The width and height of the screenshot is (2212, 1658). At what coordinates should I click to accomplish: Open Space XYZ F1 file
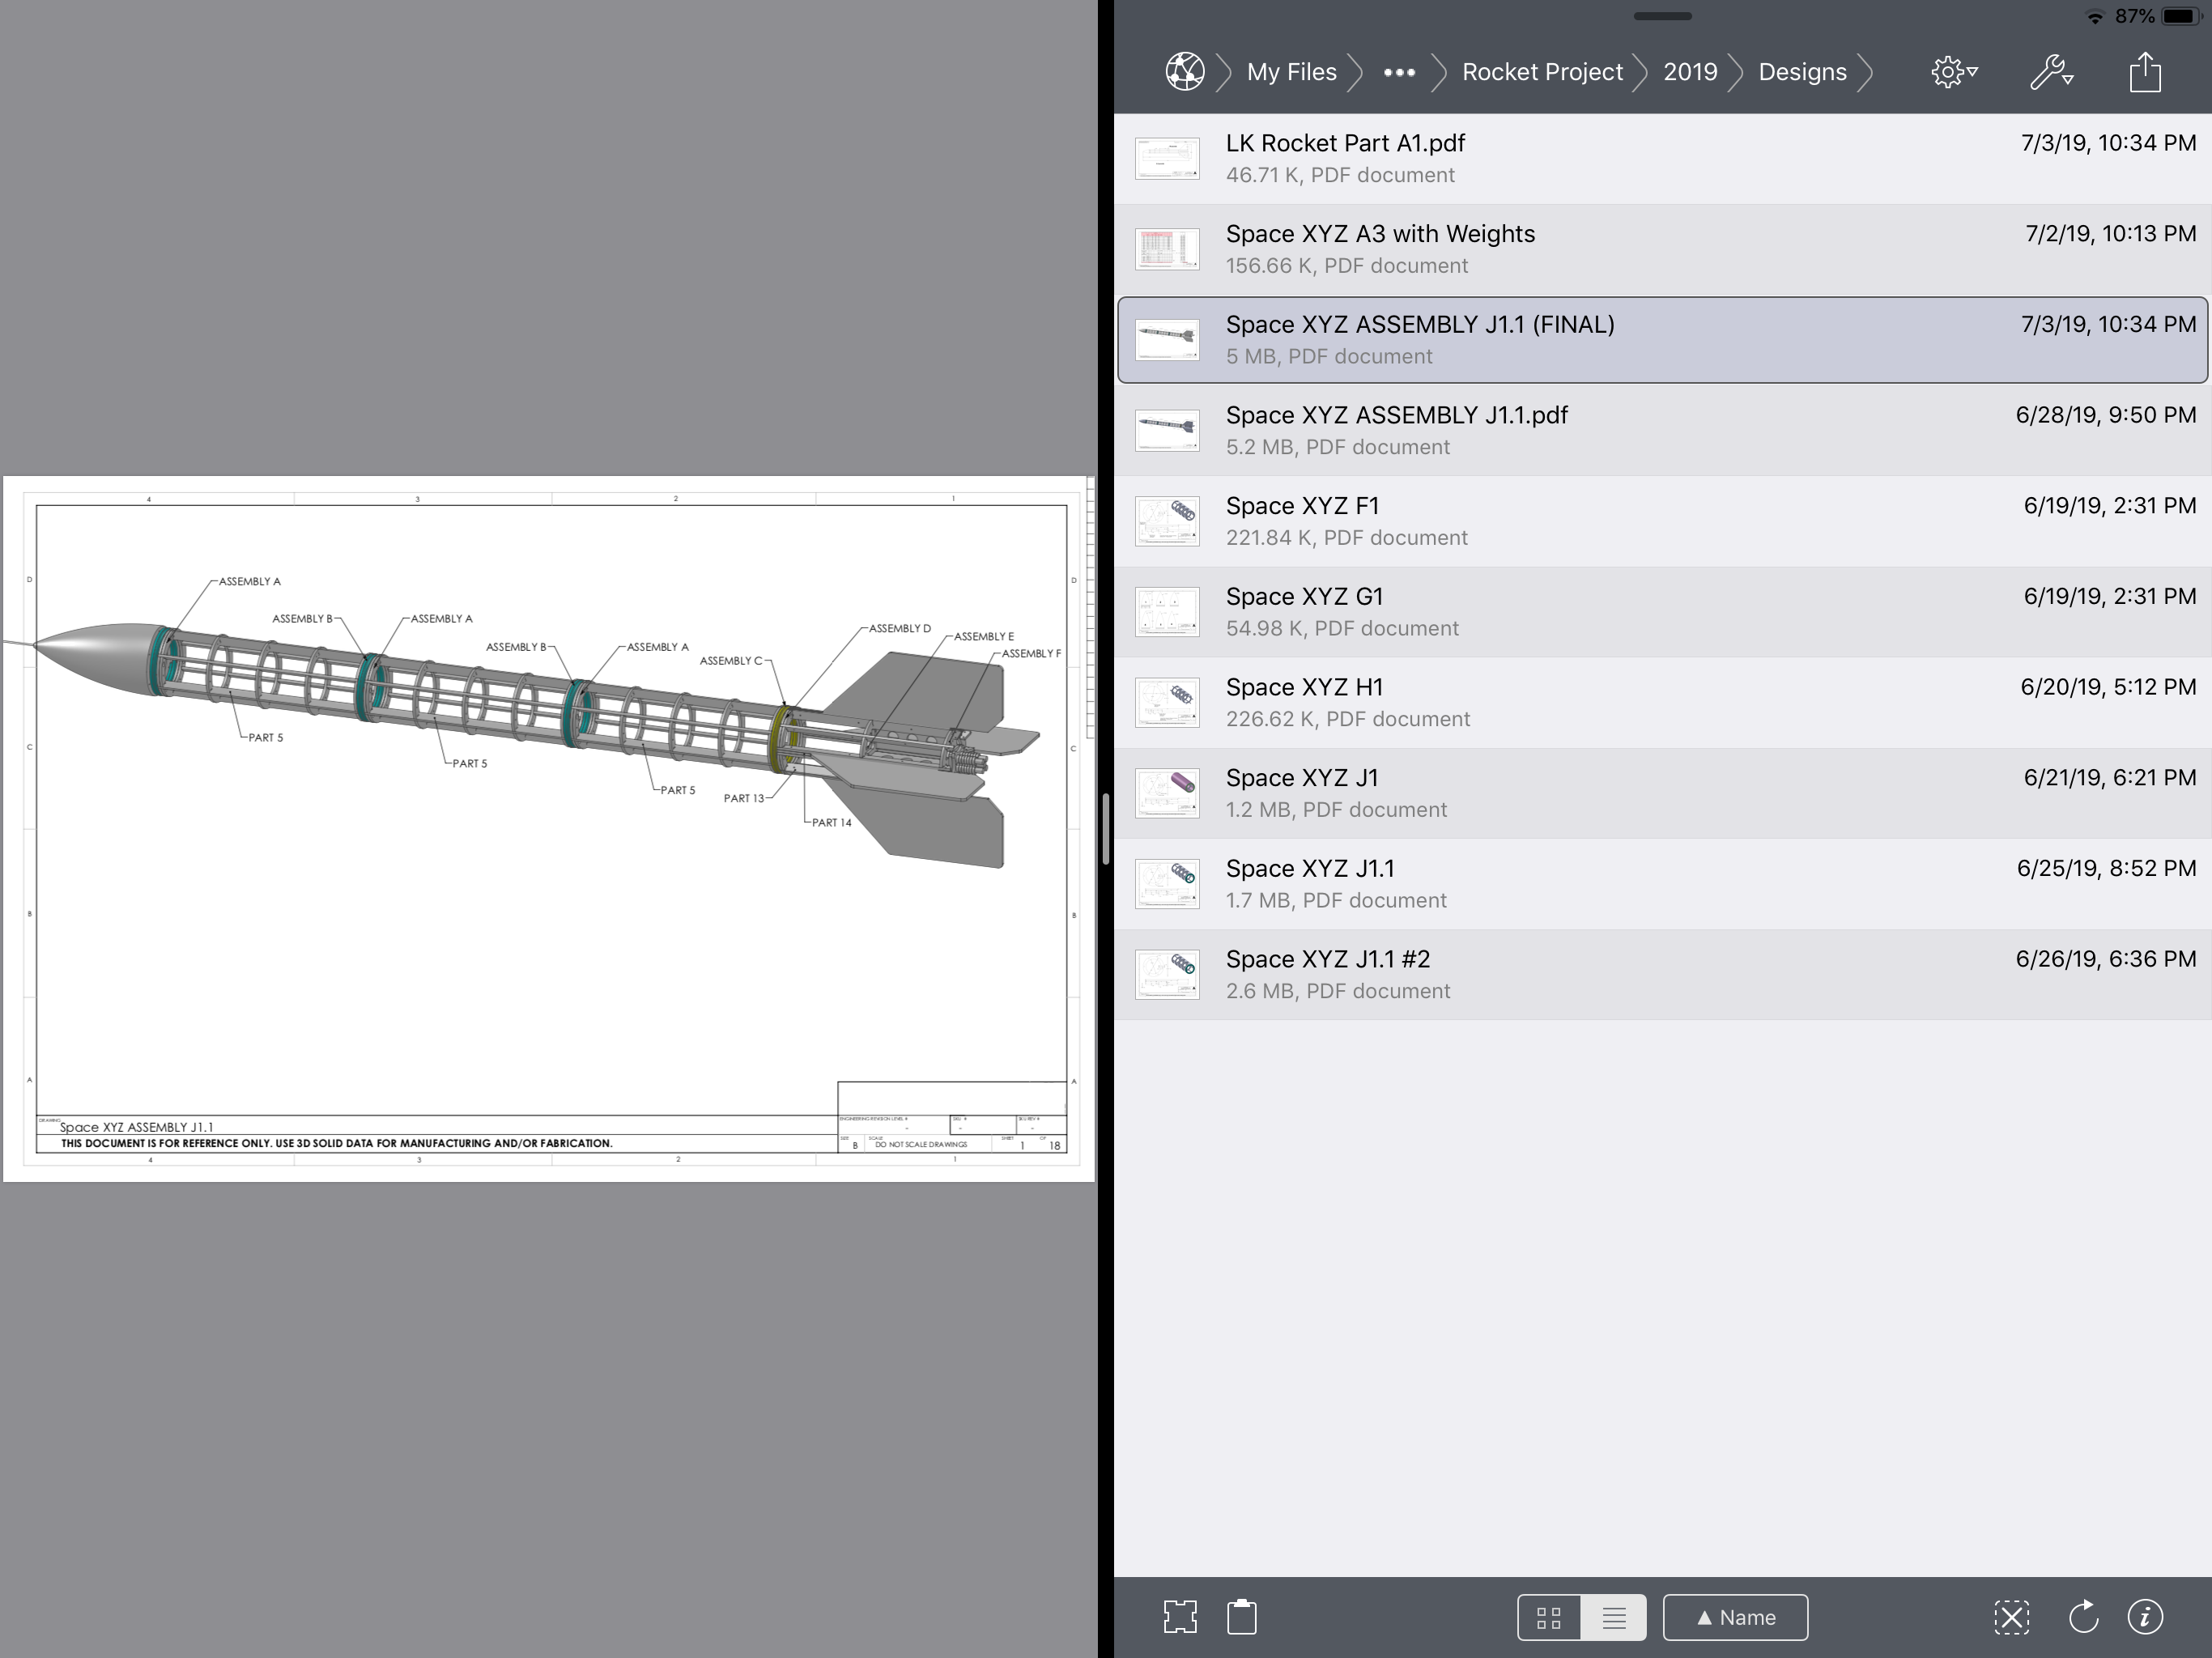tap(1662, 522)
